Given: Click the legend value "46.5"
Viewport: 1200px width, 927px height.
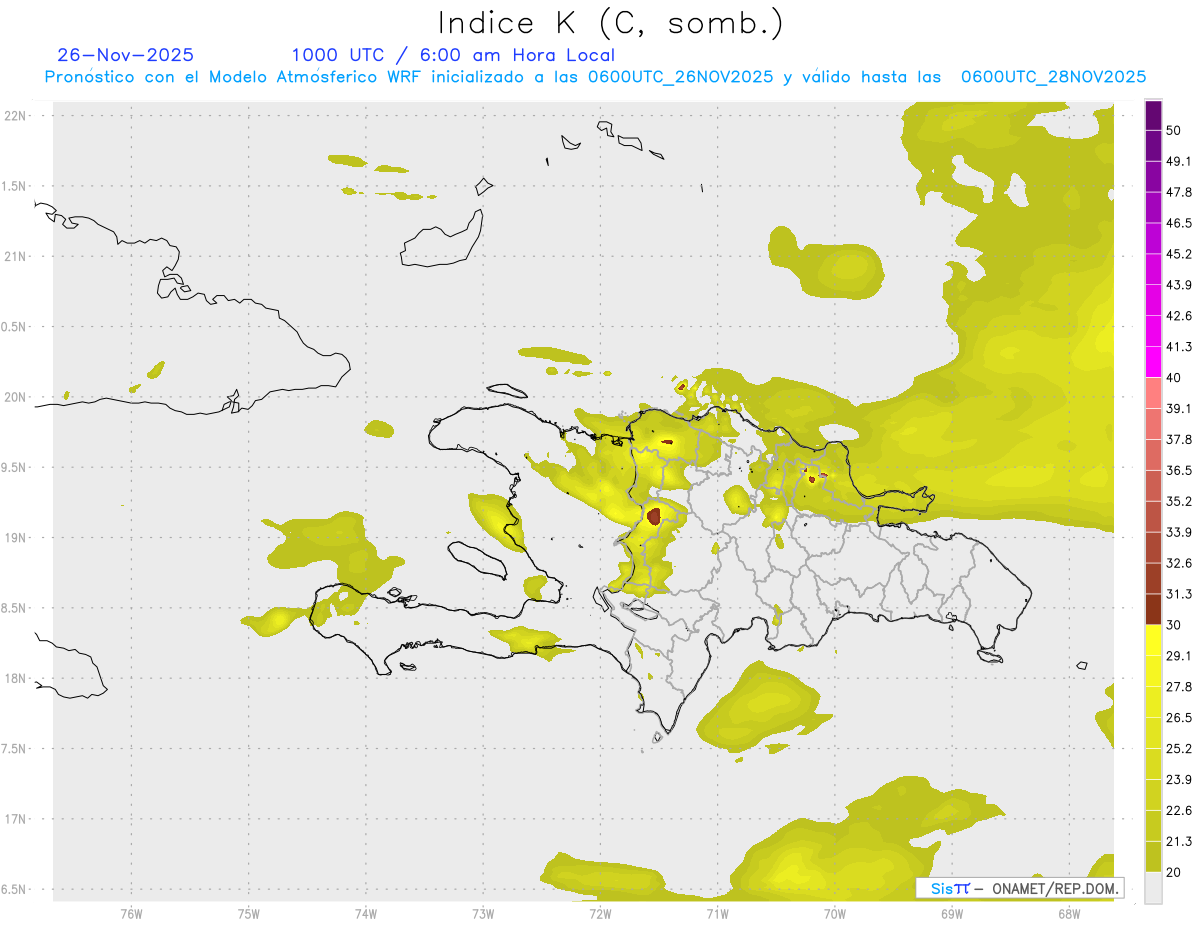Looking at the screenshot, I should coord(1178,224).
